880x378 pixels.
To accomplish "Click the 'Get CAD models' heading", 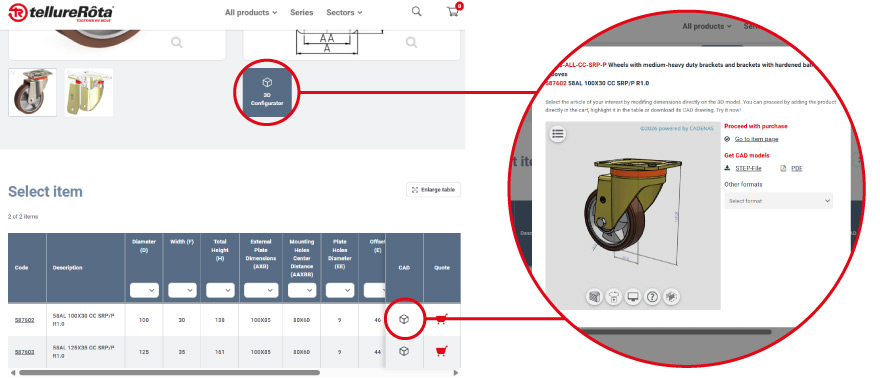I will pyautogui.click(x=746, y=155).
